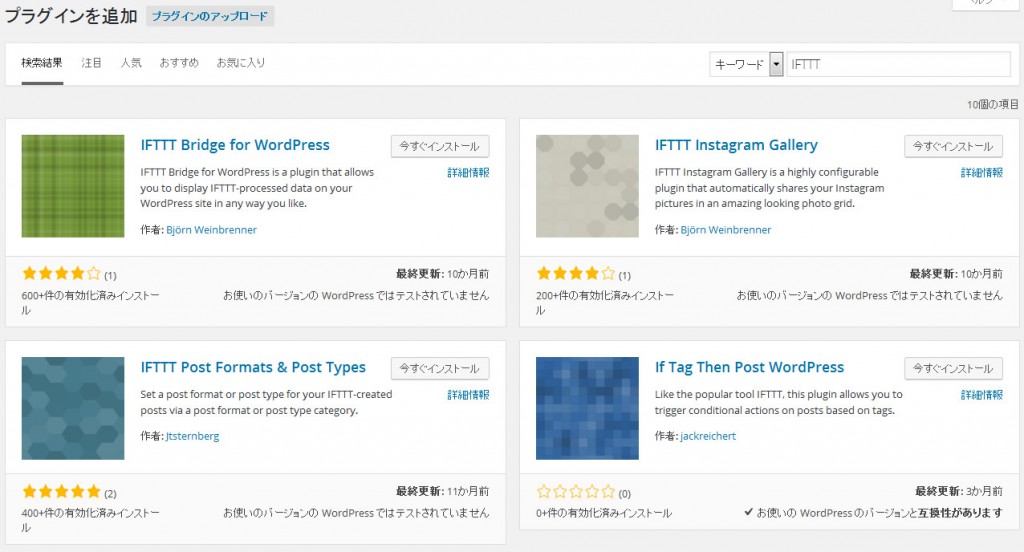Viewport: 1024px width, 552px height.
Task: Click the star rating of IFTTT Instagram Gallery
Action: tap(575, 273)
